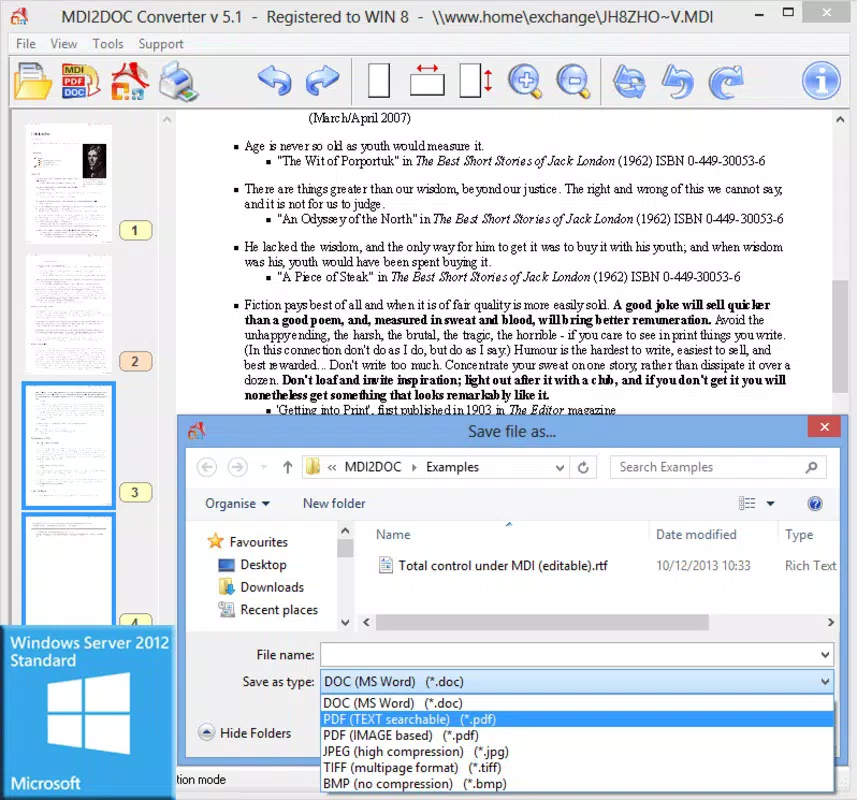Open file using the yellow folder icon
The image size is (857, 800).
click(32, 81)
